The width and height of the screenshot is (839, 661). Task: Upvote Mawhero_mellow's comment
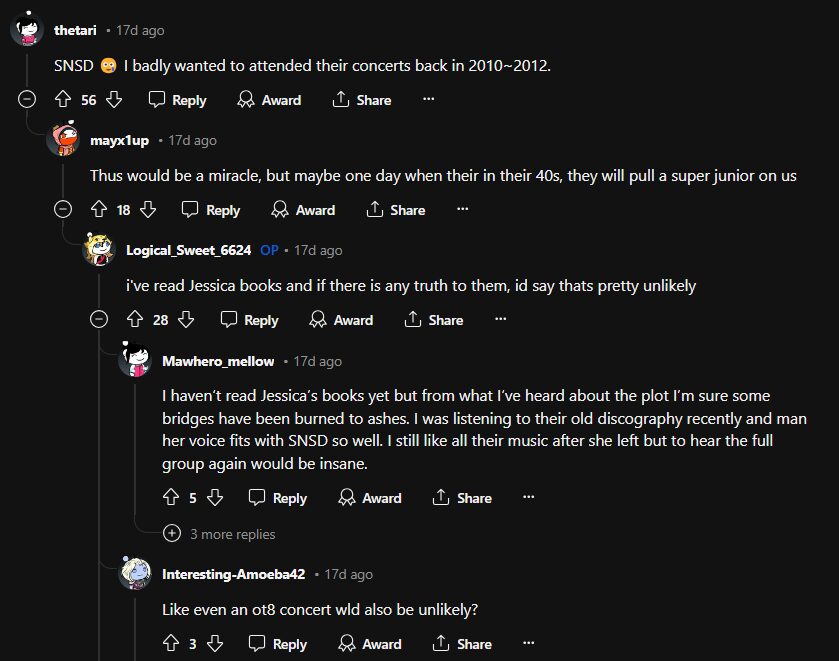pos(171,498)
